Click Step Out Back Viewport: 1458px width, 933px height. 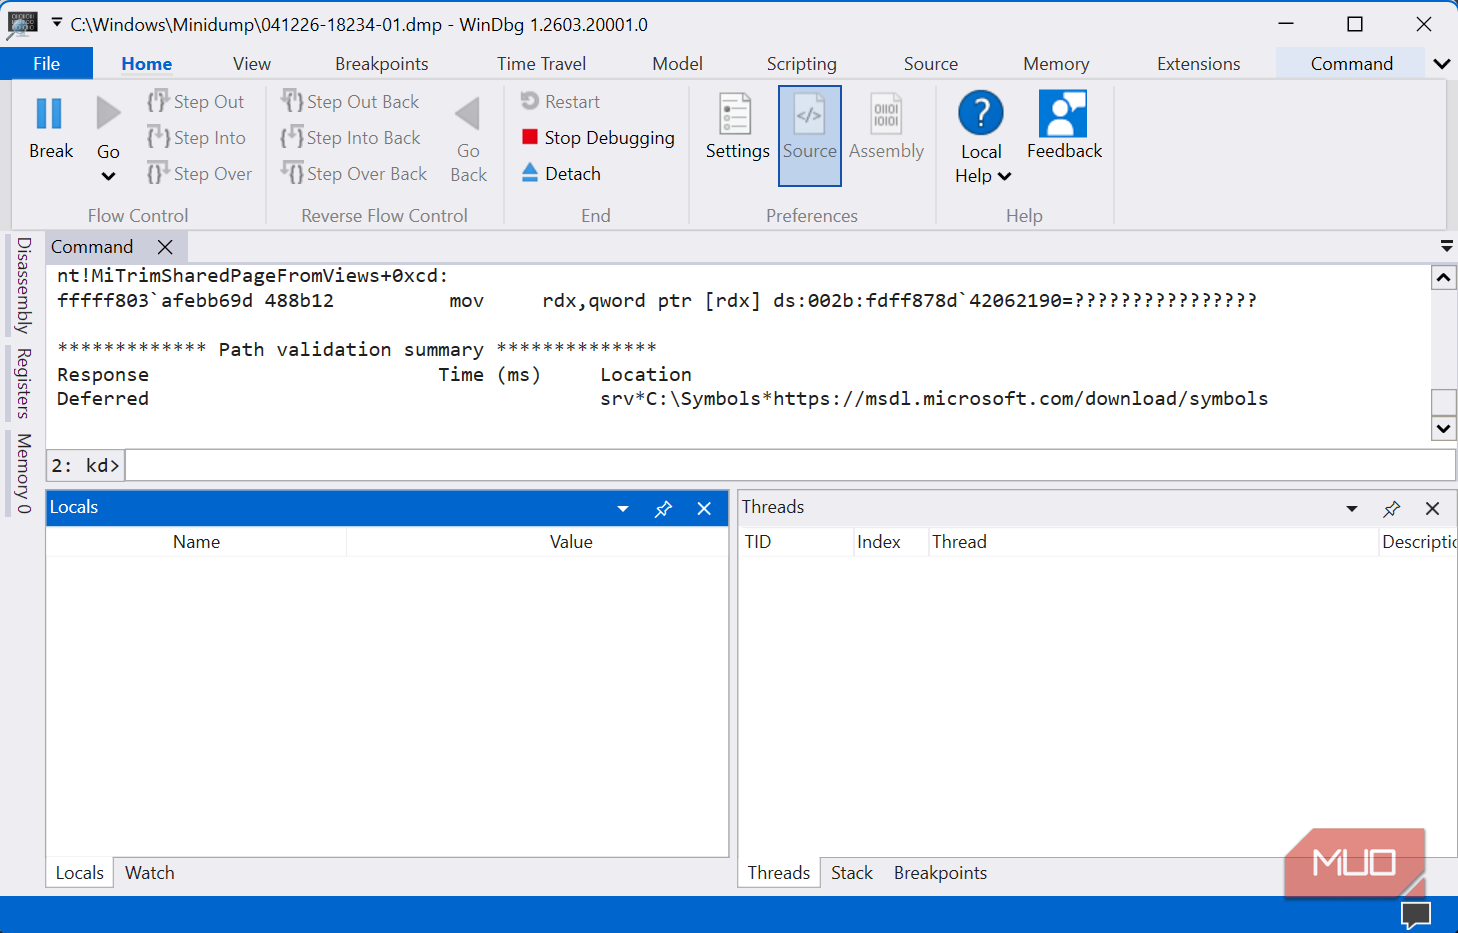[x=350, y=101]
